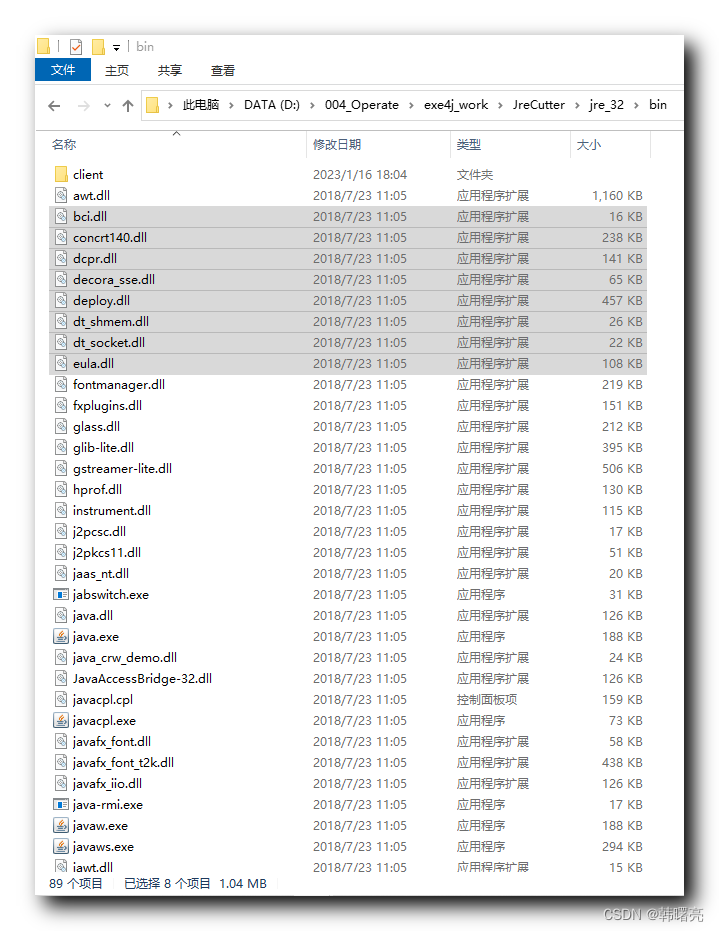The height and width of the screenshot is (931, 719).
Task: Go forward with the right arrow button
Action: click(84, 106)
